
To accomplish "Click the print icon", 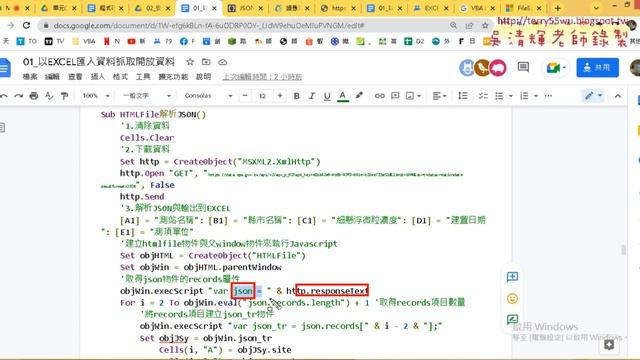I will [x=34, y=96].
